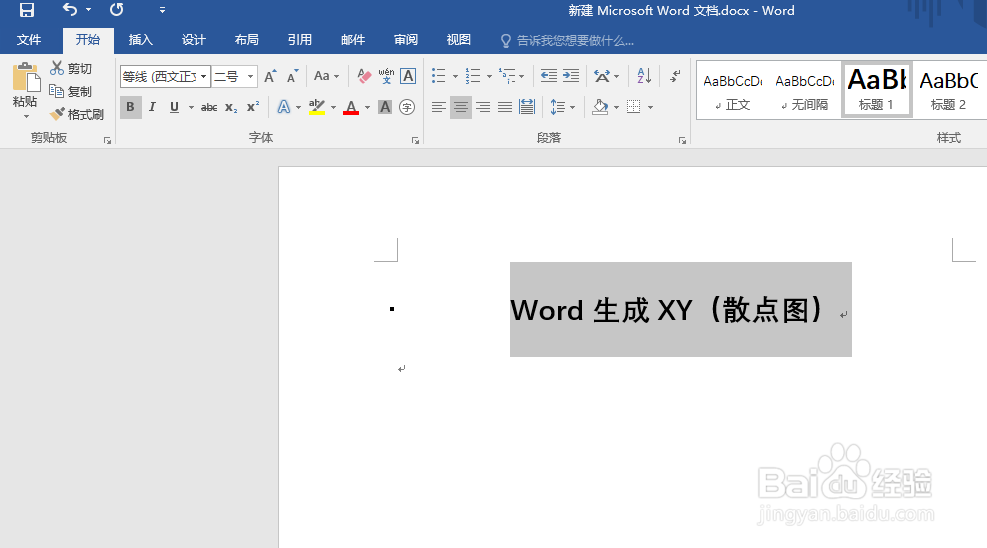The height and width of the screenshot is (548, 987).
Task: Undo the last action
Action: pos(70,10)
